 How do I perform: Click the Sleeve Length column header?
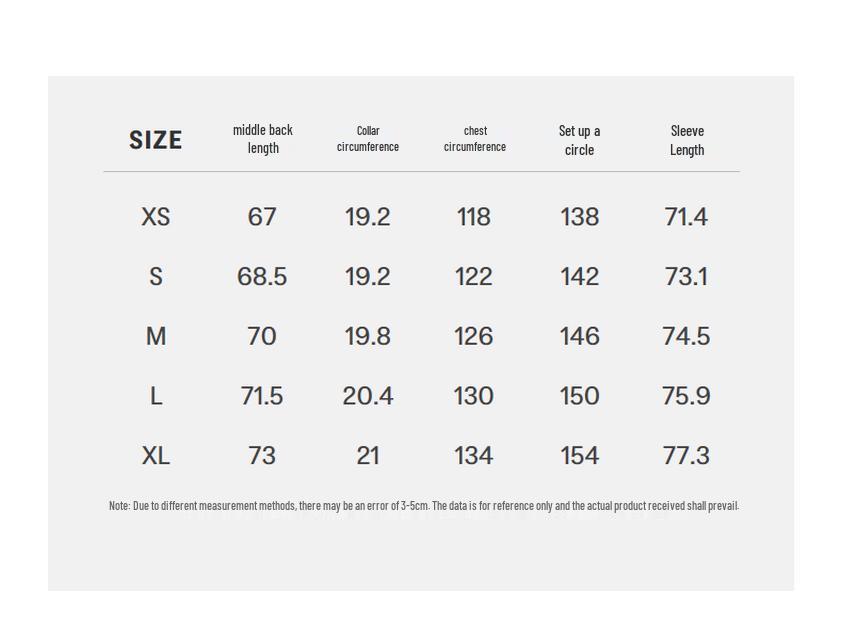(687, 140)
